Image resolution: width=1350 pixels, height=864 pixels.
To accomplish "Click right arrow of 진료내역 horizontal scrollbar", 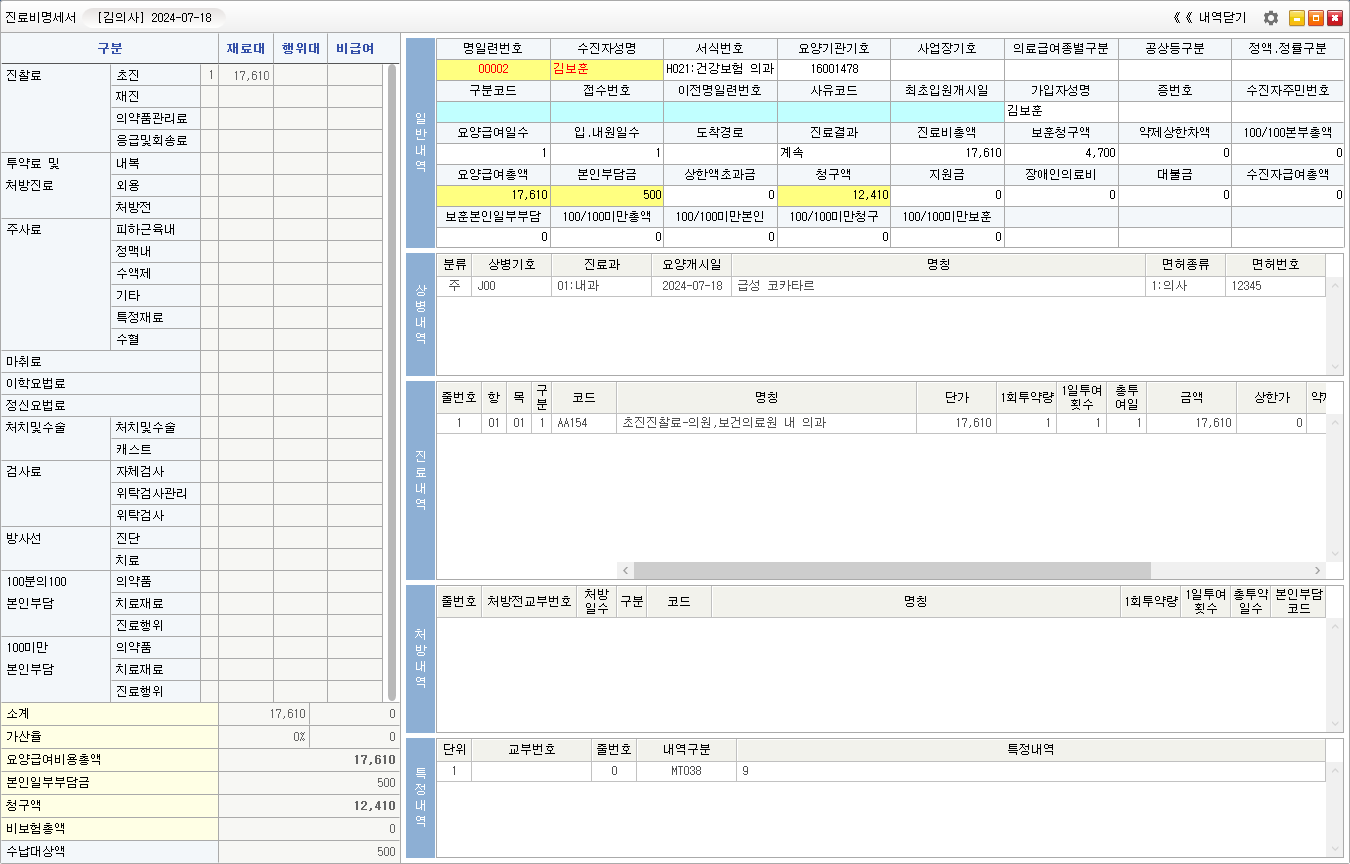I will tap(1316, 570).
